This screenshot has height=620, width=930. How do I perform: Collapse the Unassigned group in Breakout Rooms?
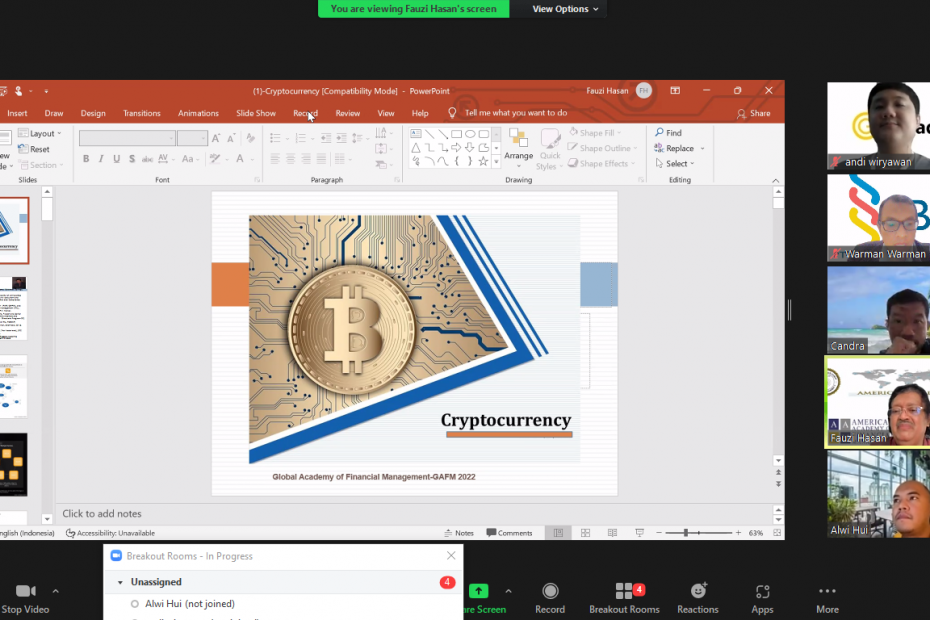[121, 582]
